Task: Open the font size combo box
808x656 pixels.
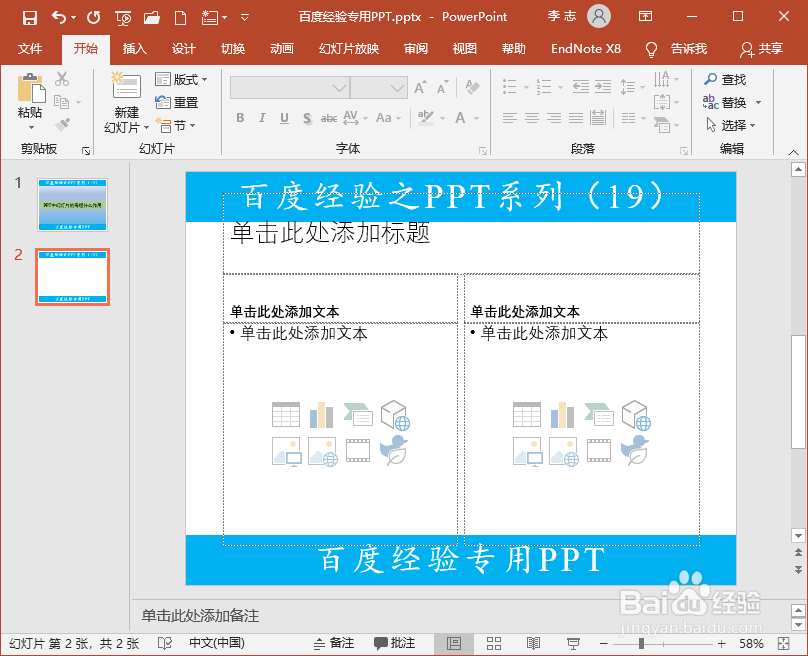Action: click(379, 88)
